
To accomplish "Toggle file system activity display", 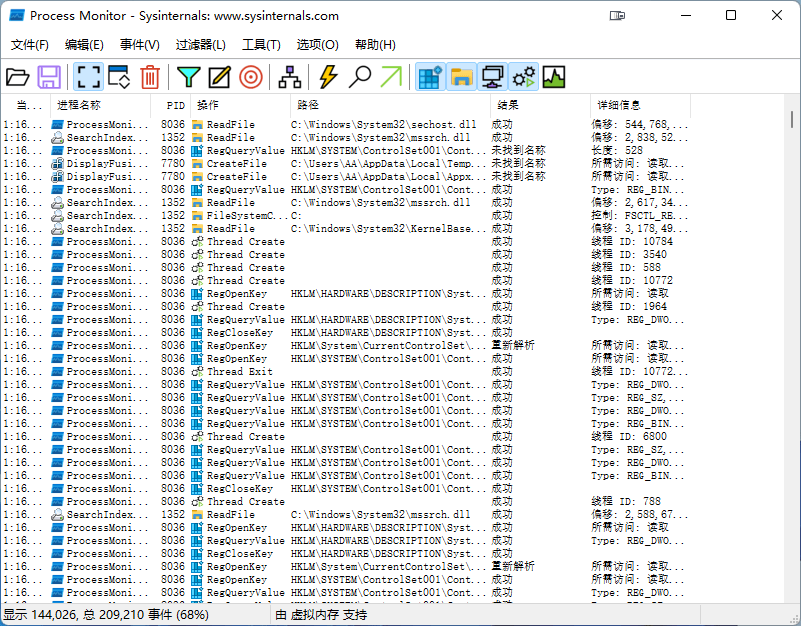I will pos(460,76).
